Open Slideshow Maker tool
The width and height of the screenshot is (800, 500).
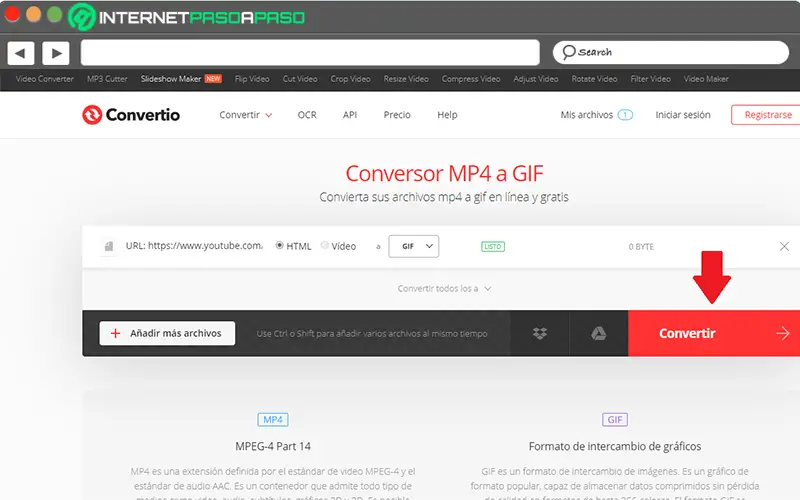tap(171, 79)
